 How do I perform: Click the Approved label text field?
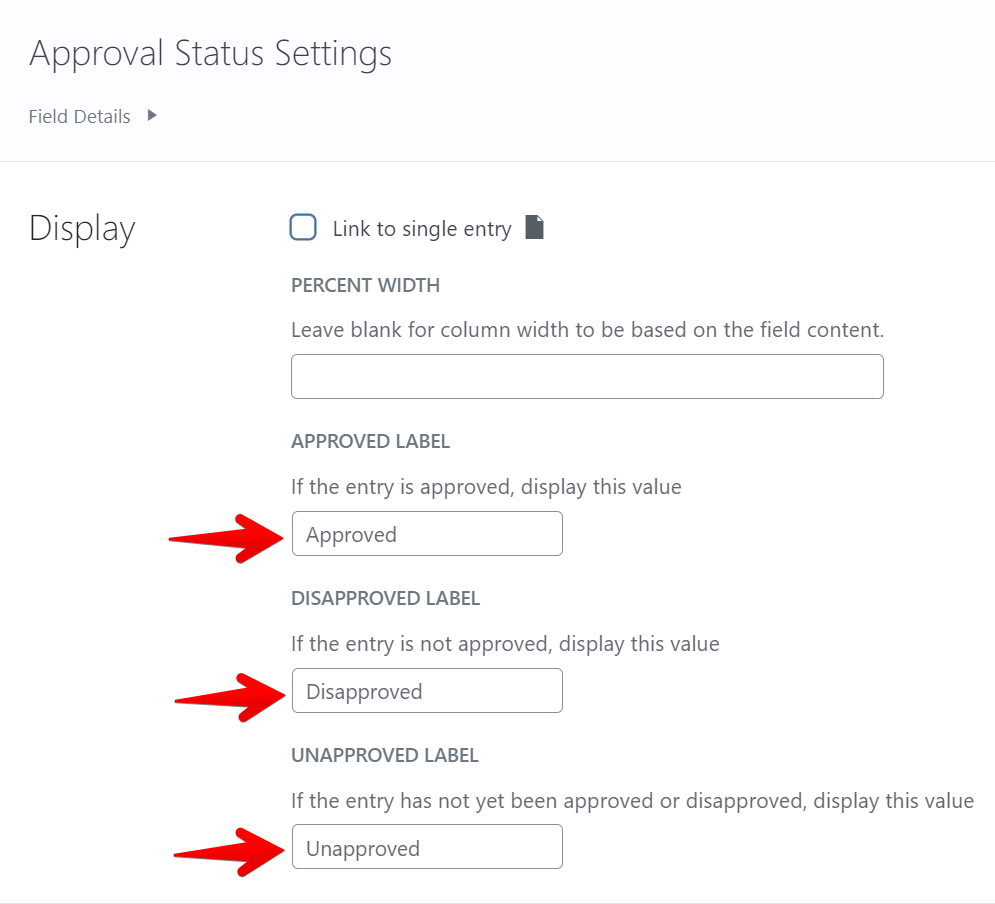pyautogui.click(x=427, y=534)
